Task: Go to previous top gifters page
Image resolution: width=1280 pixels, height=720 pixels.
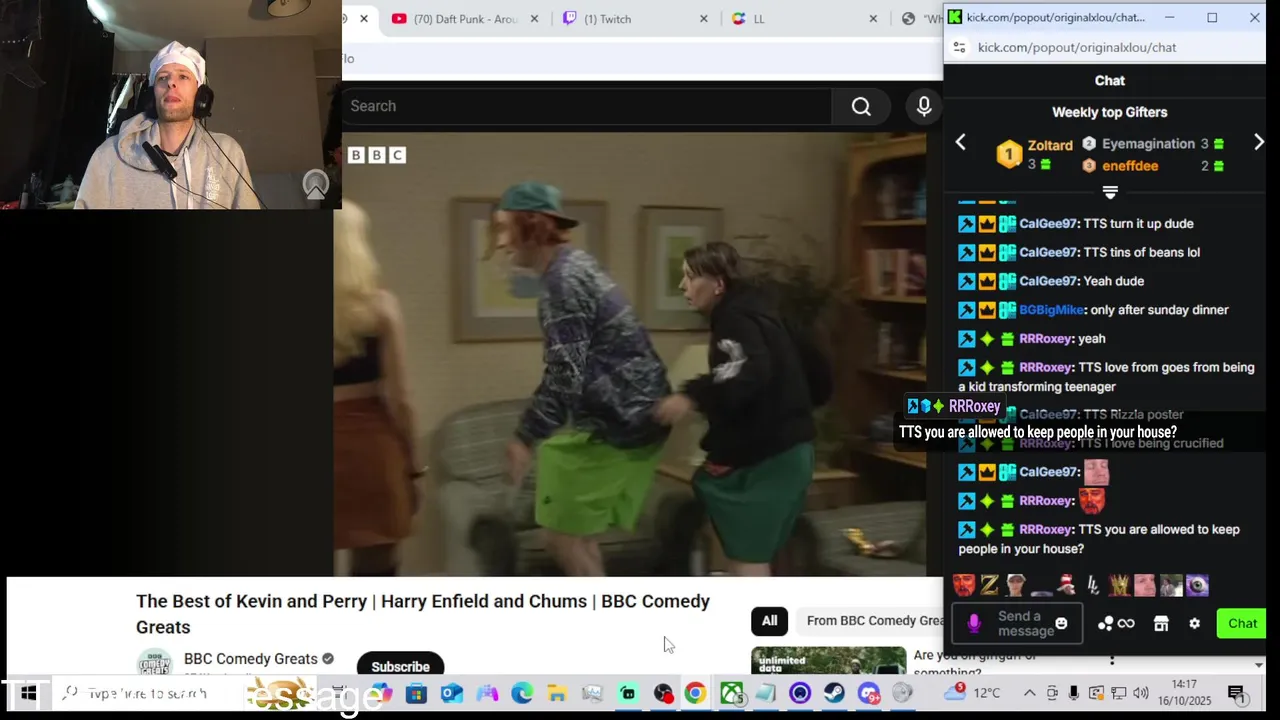Action: pyautogui.click(x=960, y=143)
